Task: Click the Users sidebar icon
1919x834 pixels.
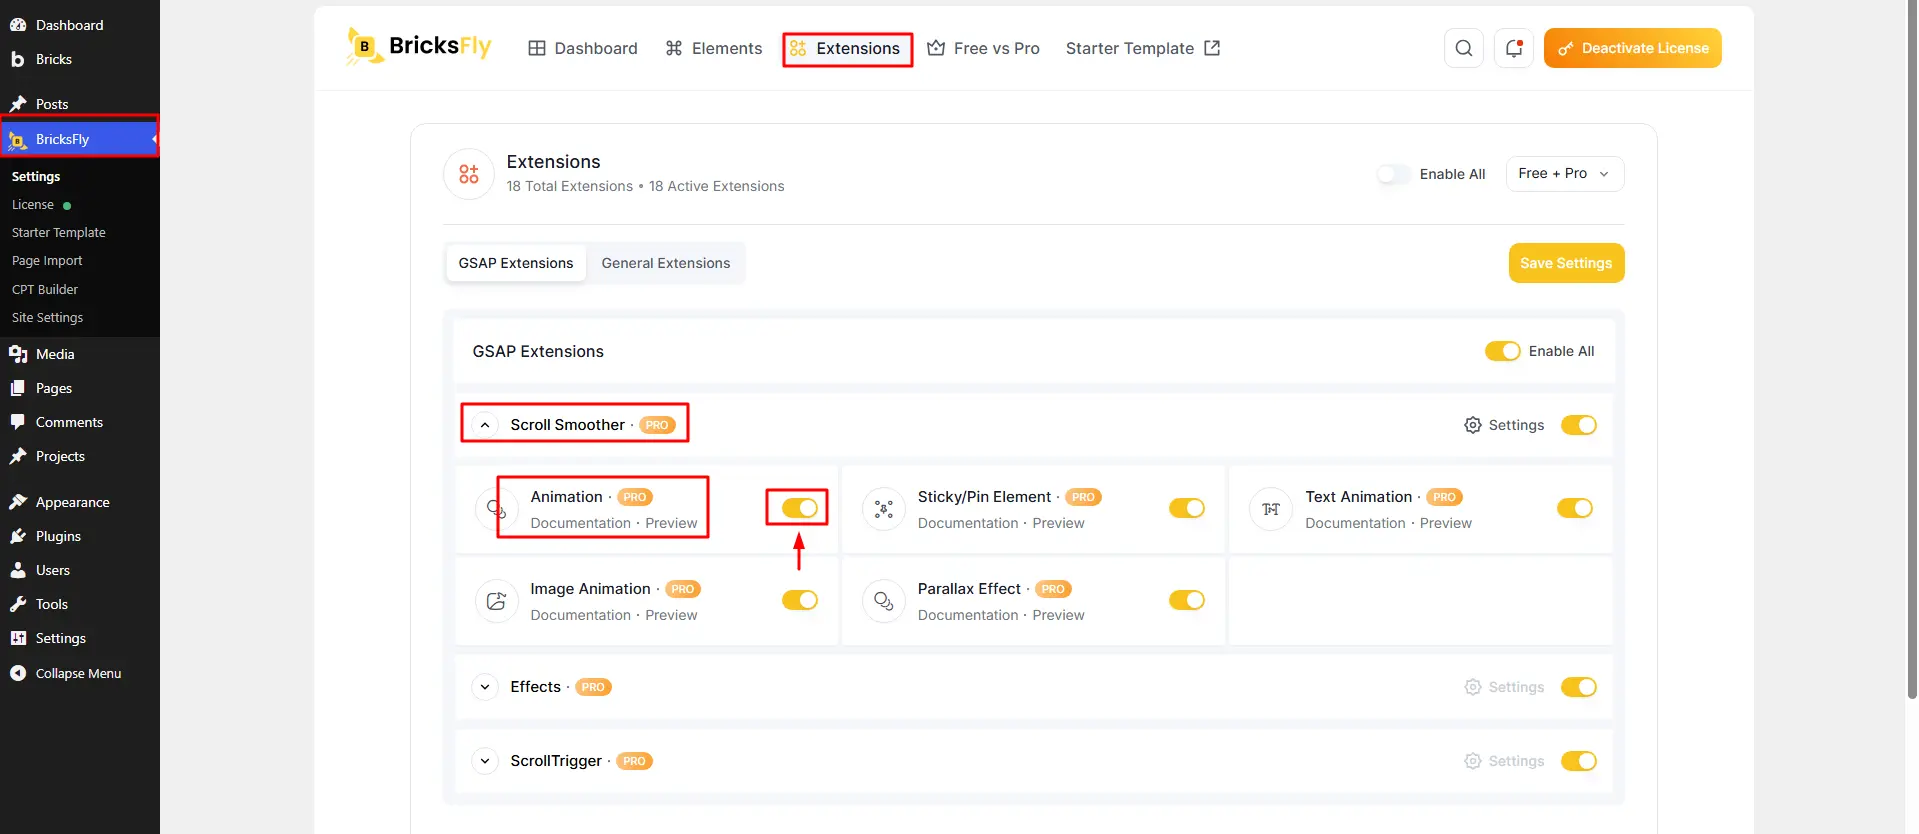Action: 18,570
